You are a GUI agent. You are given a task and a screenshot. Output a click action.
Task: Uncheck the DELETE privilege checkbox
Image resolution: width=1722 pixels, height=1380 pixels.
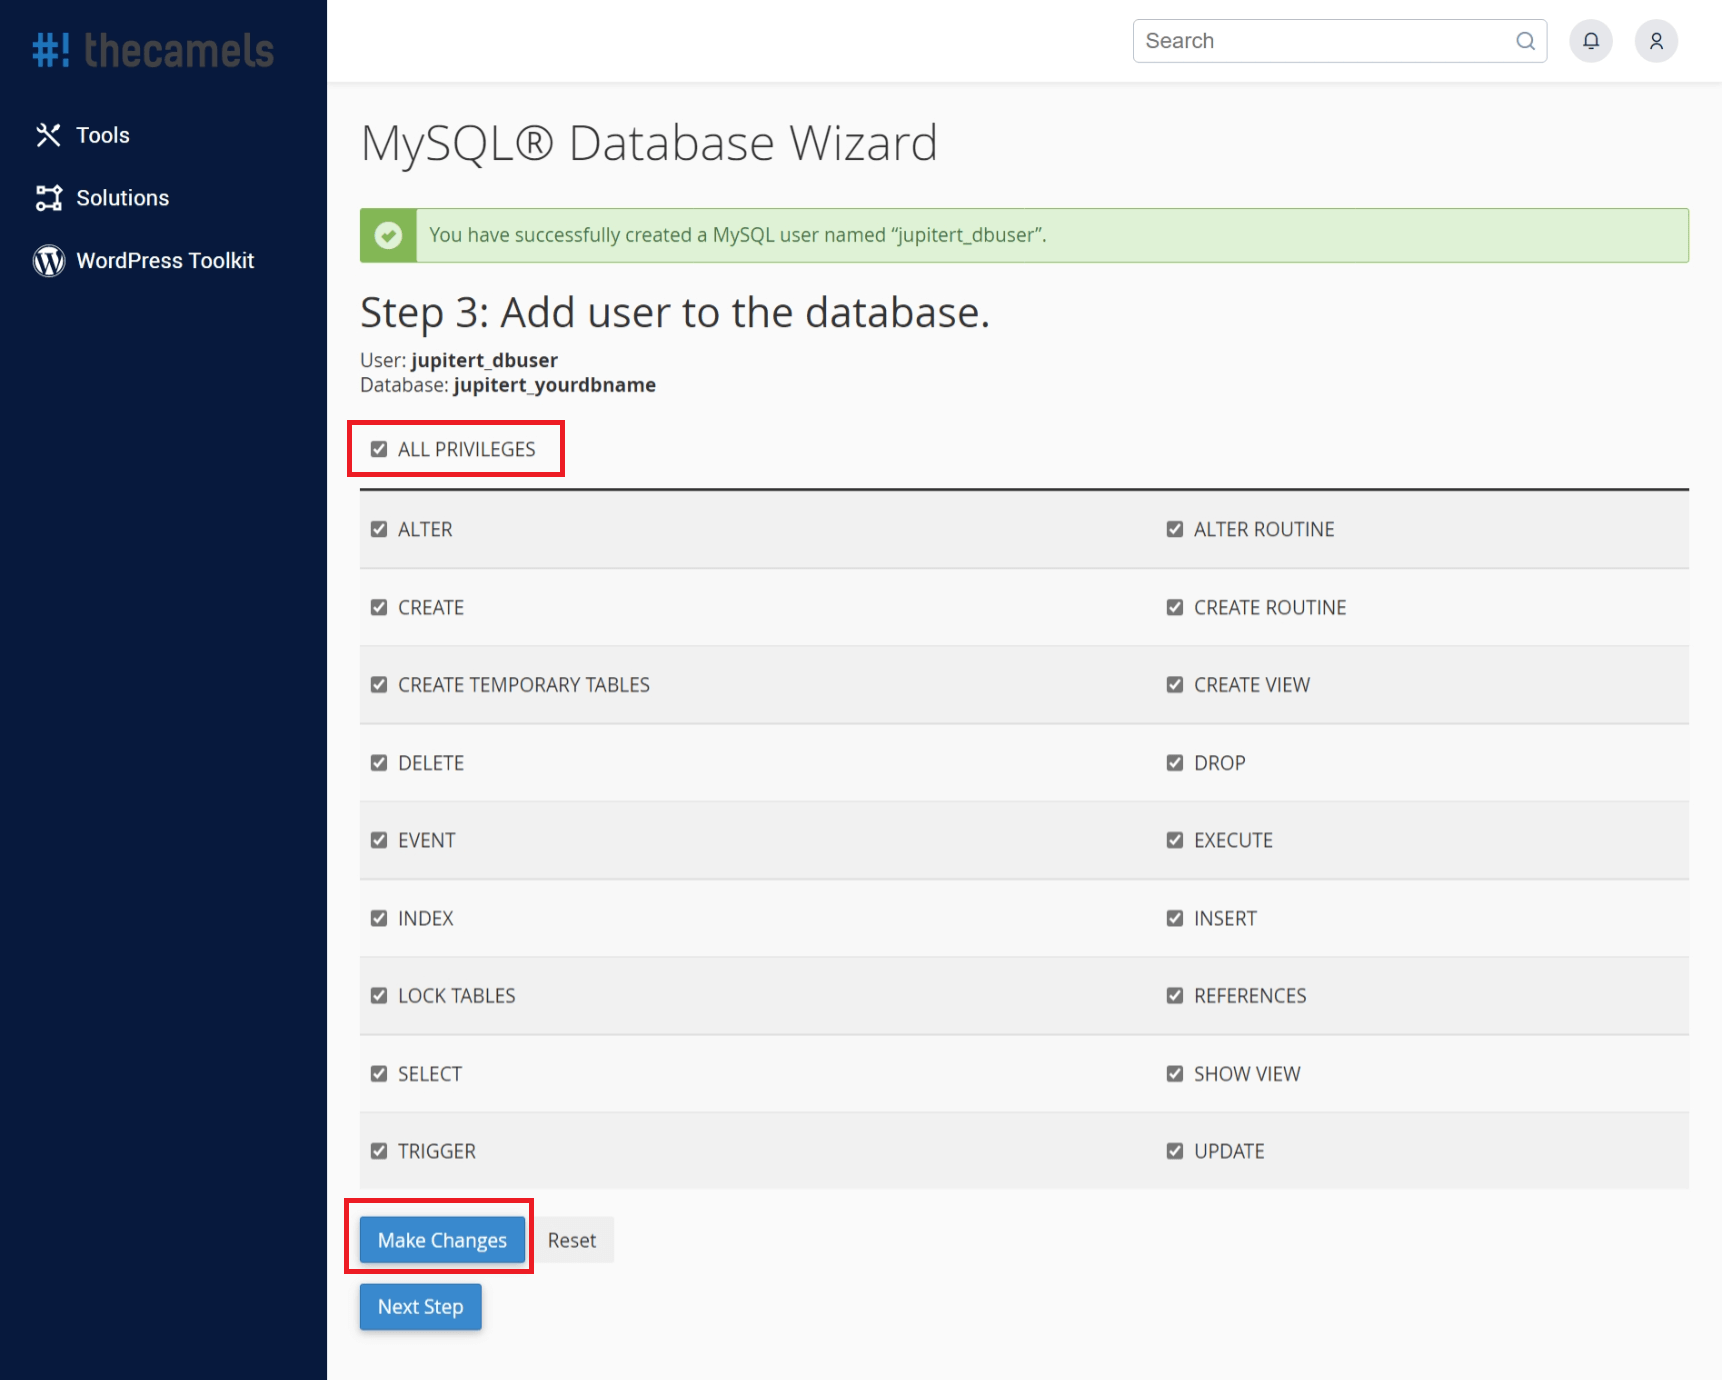[x=379, y=763]
